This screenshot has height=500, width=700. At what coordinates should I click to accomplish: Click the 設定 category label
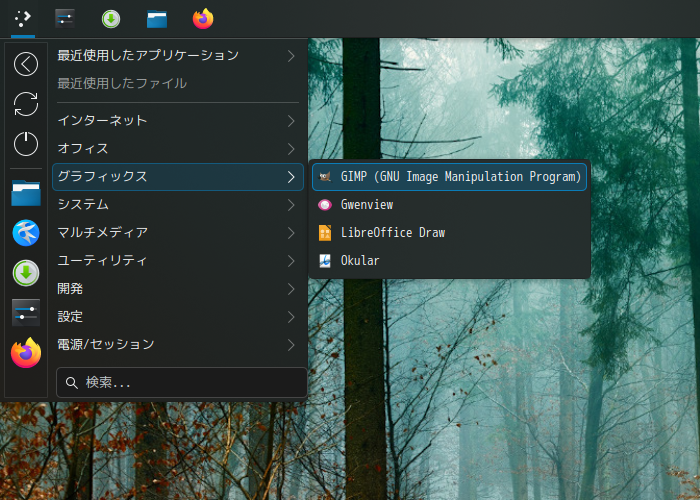70,317
